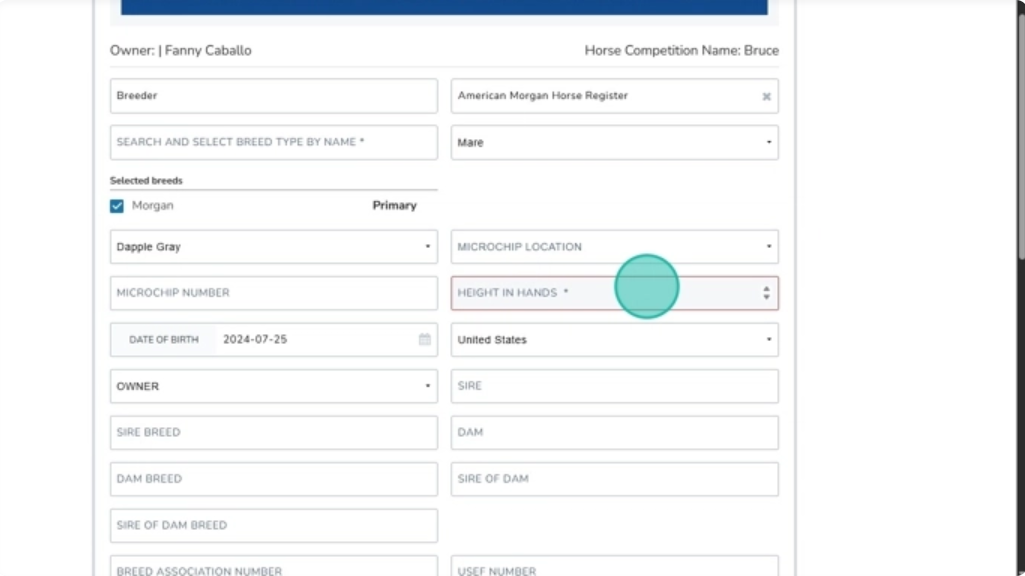The height and width of the screenshot is (576, 1025).
Task: Open the Owner dropdown
Action: click(273, 386)
